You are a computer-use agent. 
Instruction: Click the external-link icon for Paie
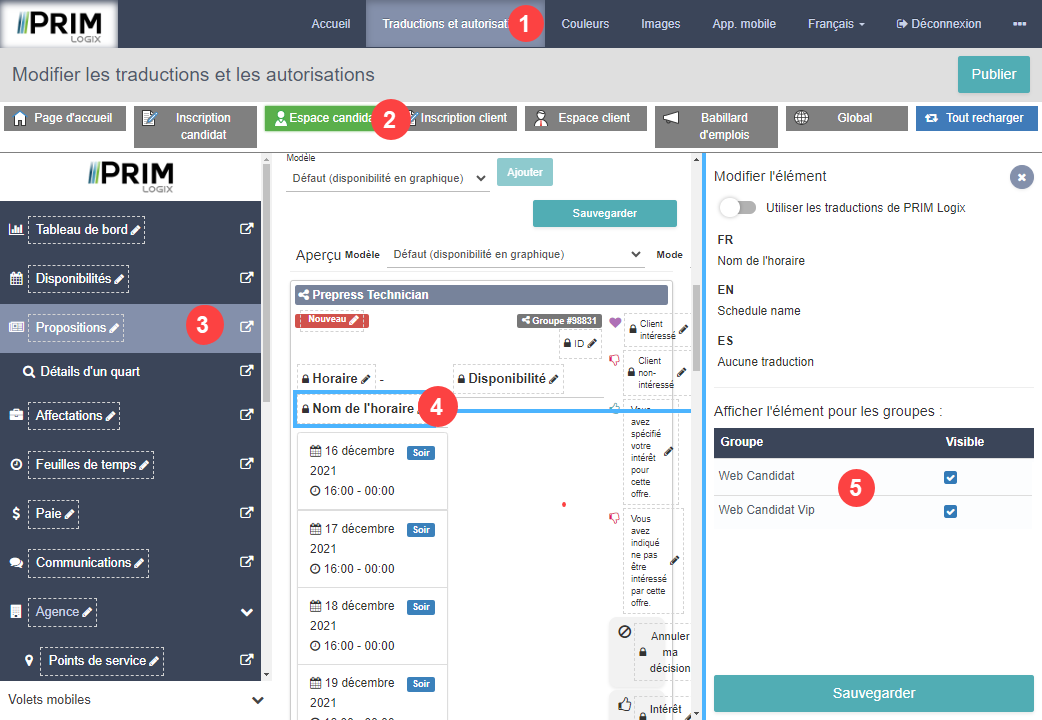(x=247, y=513)
